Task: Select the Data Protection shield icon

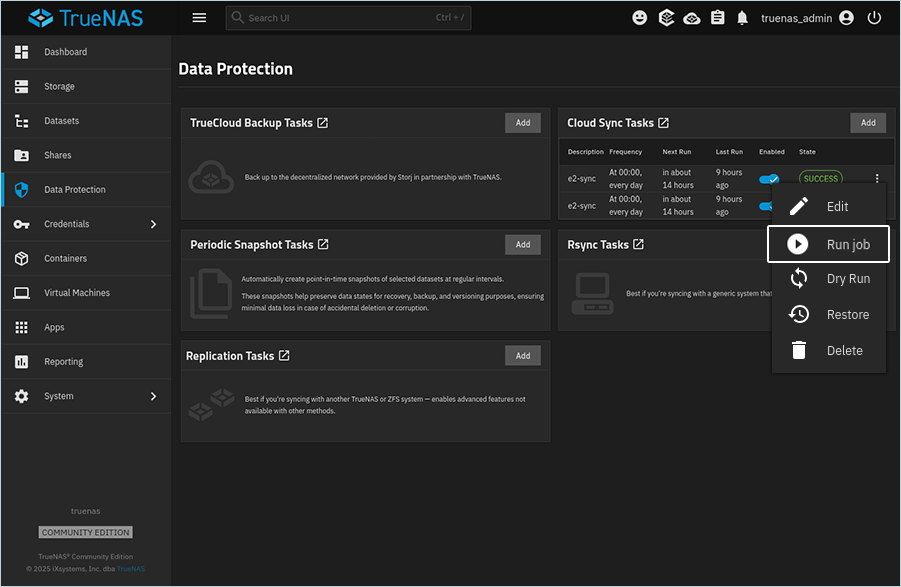Action: [x=21, y=190]
